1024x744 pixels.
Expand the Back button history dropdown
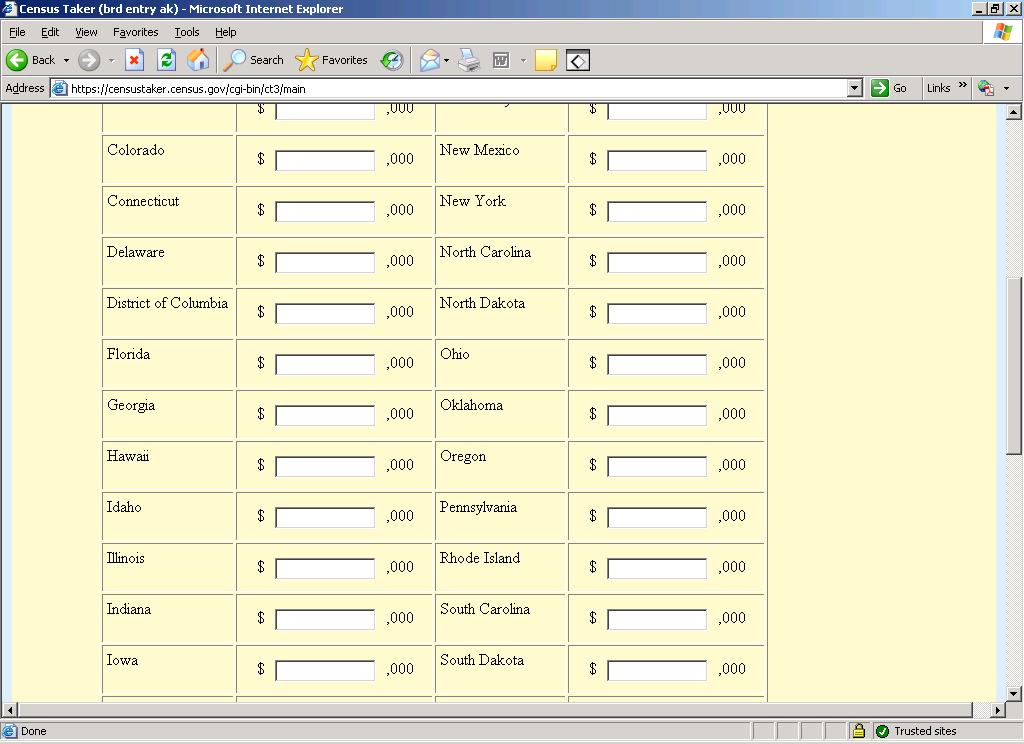(x=66, y=60)
